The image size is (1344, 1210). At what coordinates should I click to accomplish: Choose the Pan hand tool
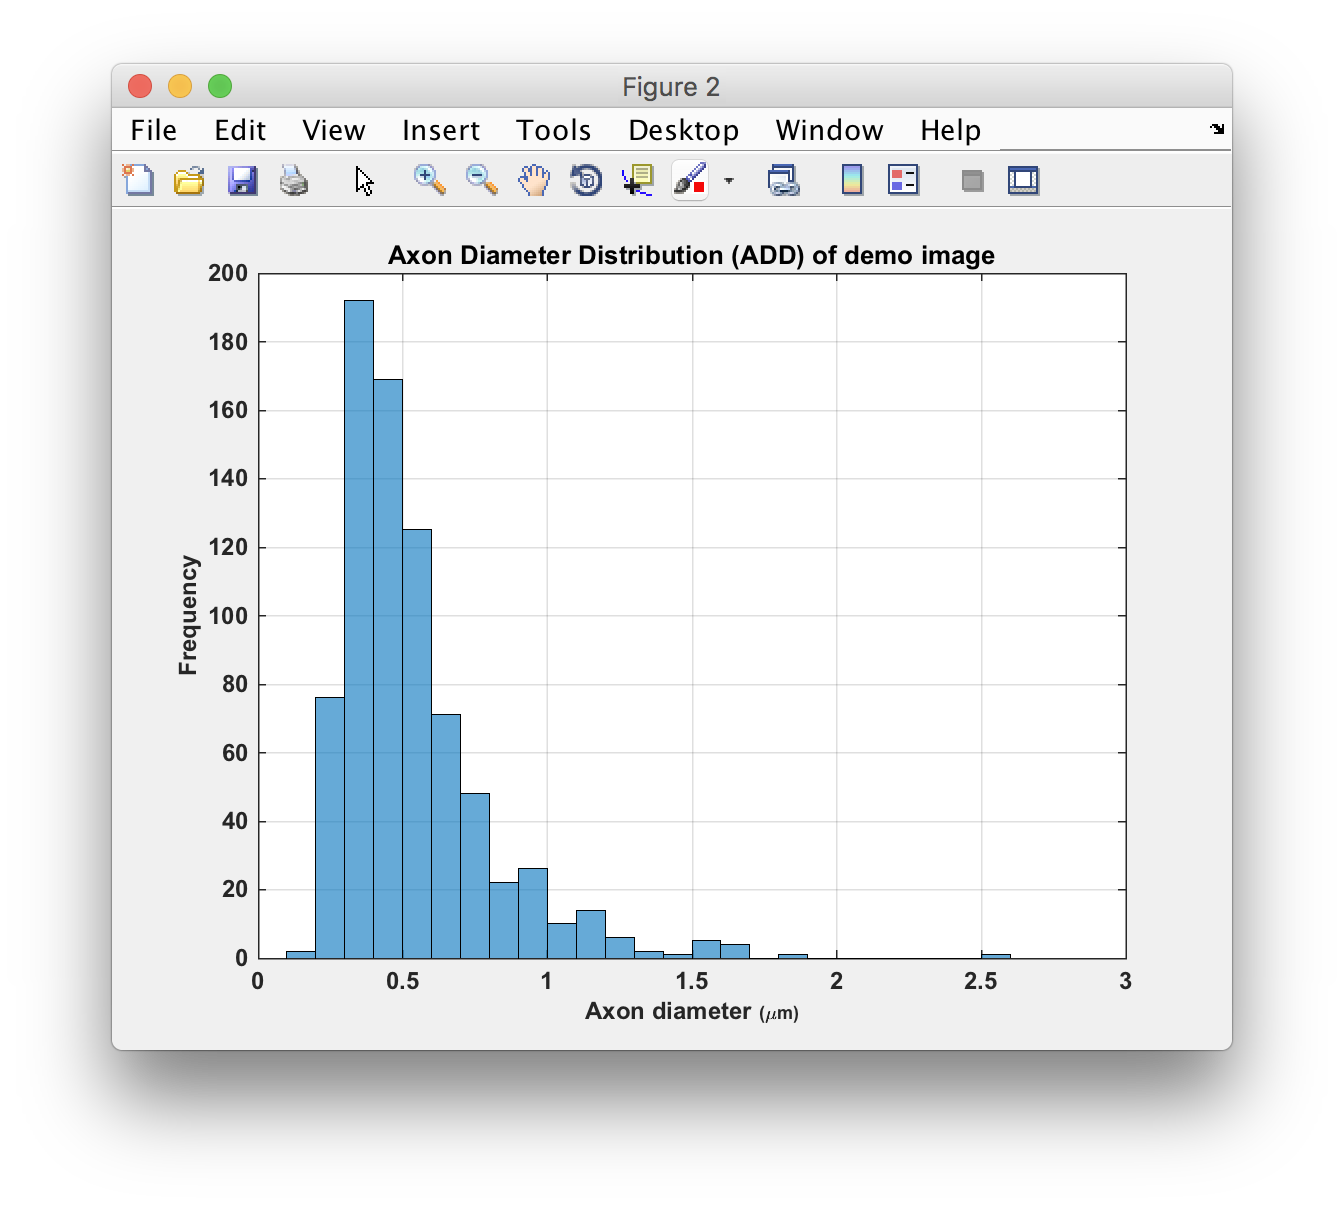534,180
